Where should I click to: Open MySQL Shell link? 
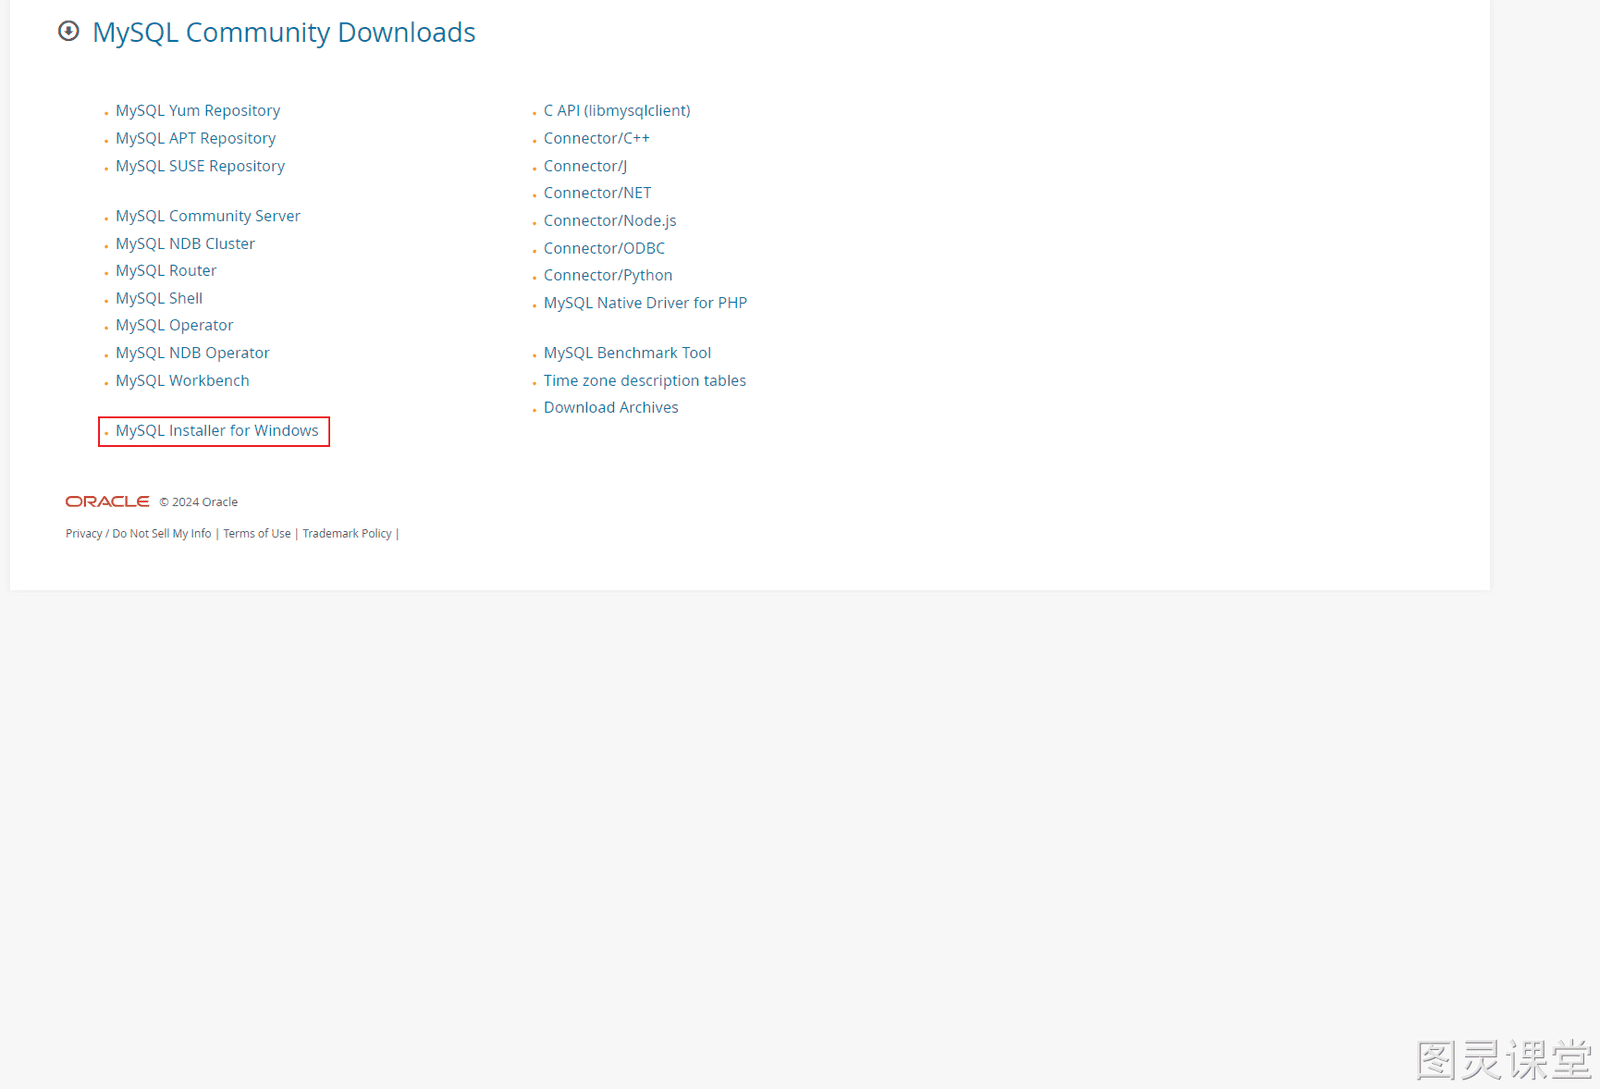point(159,298)
